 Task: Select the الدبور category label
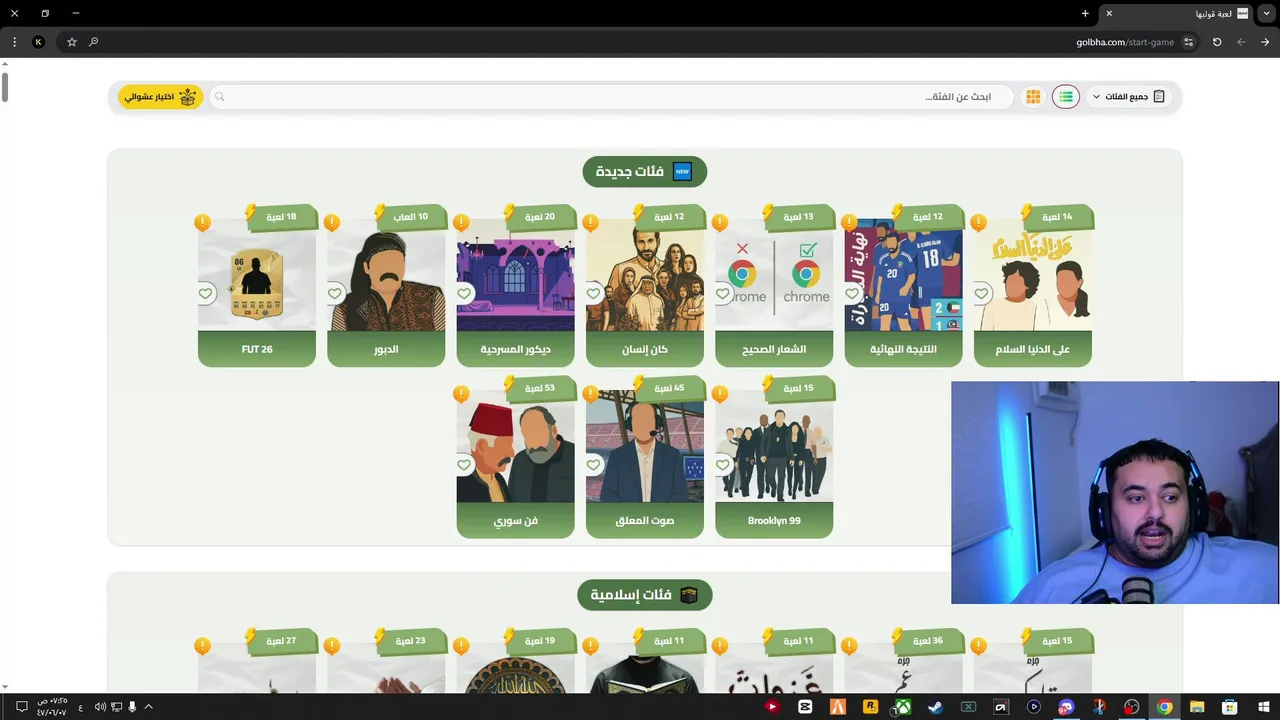[386, 349]
